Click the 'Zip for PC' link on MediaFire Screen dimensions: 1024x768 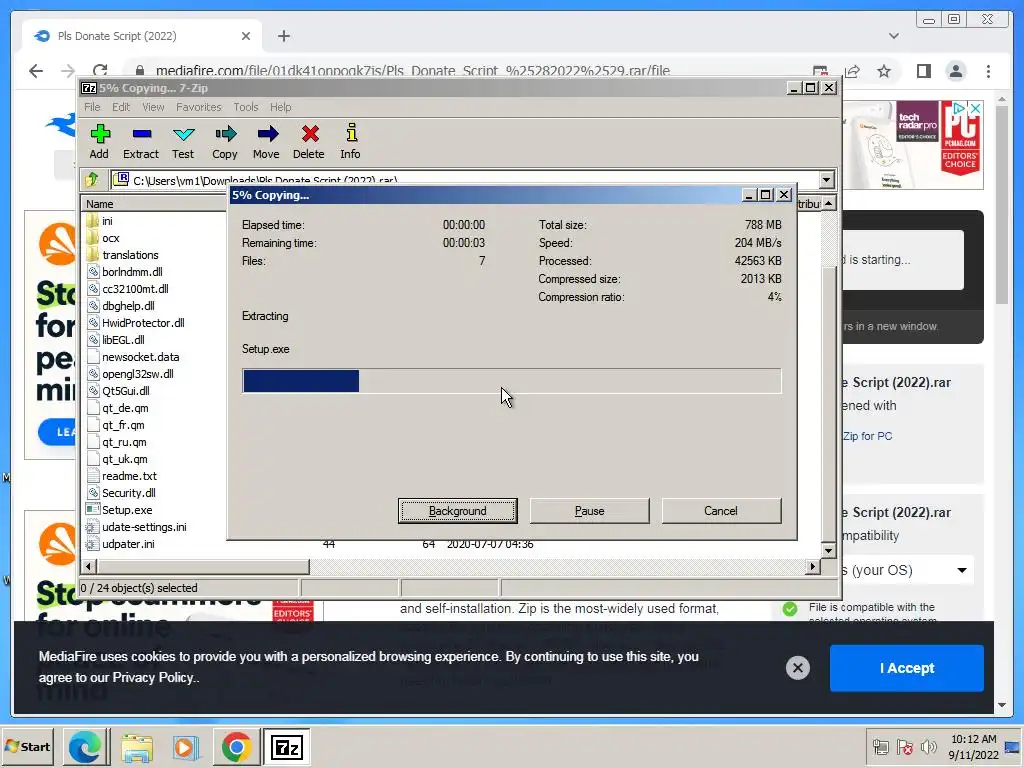coord(867,436)
